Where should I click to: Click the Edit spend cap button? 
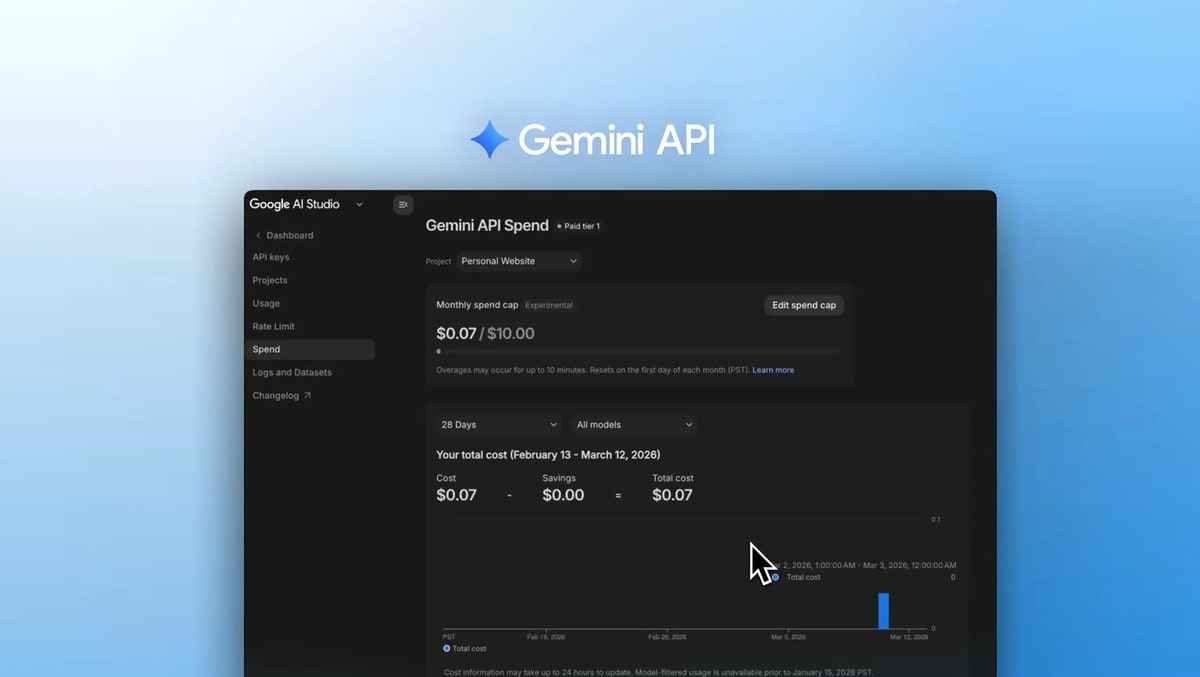[x=804, y=305]
